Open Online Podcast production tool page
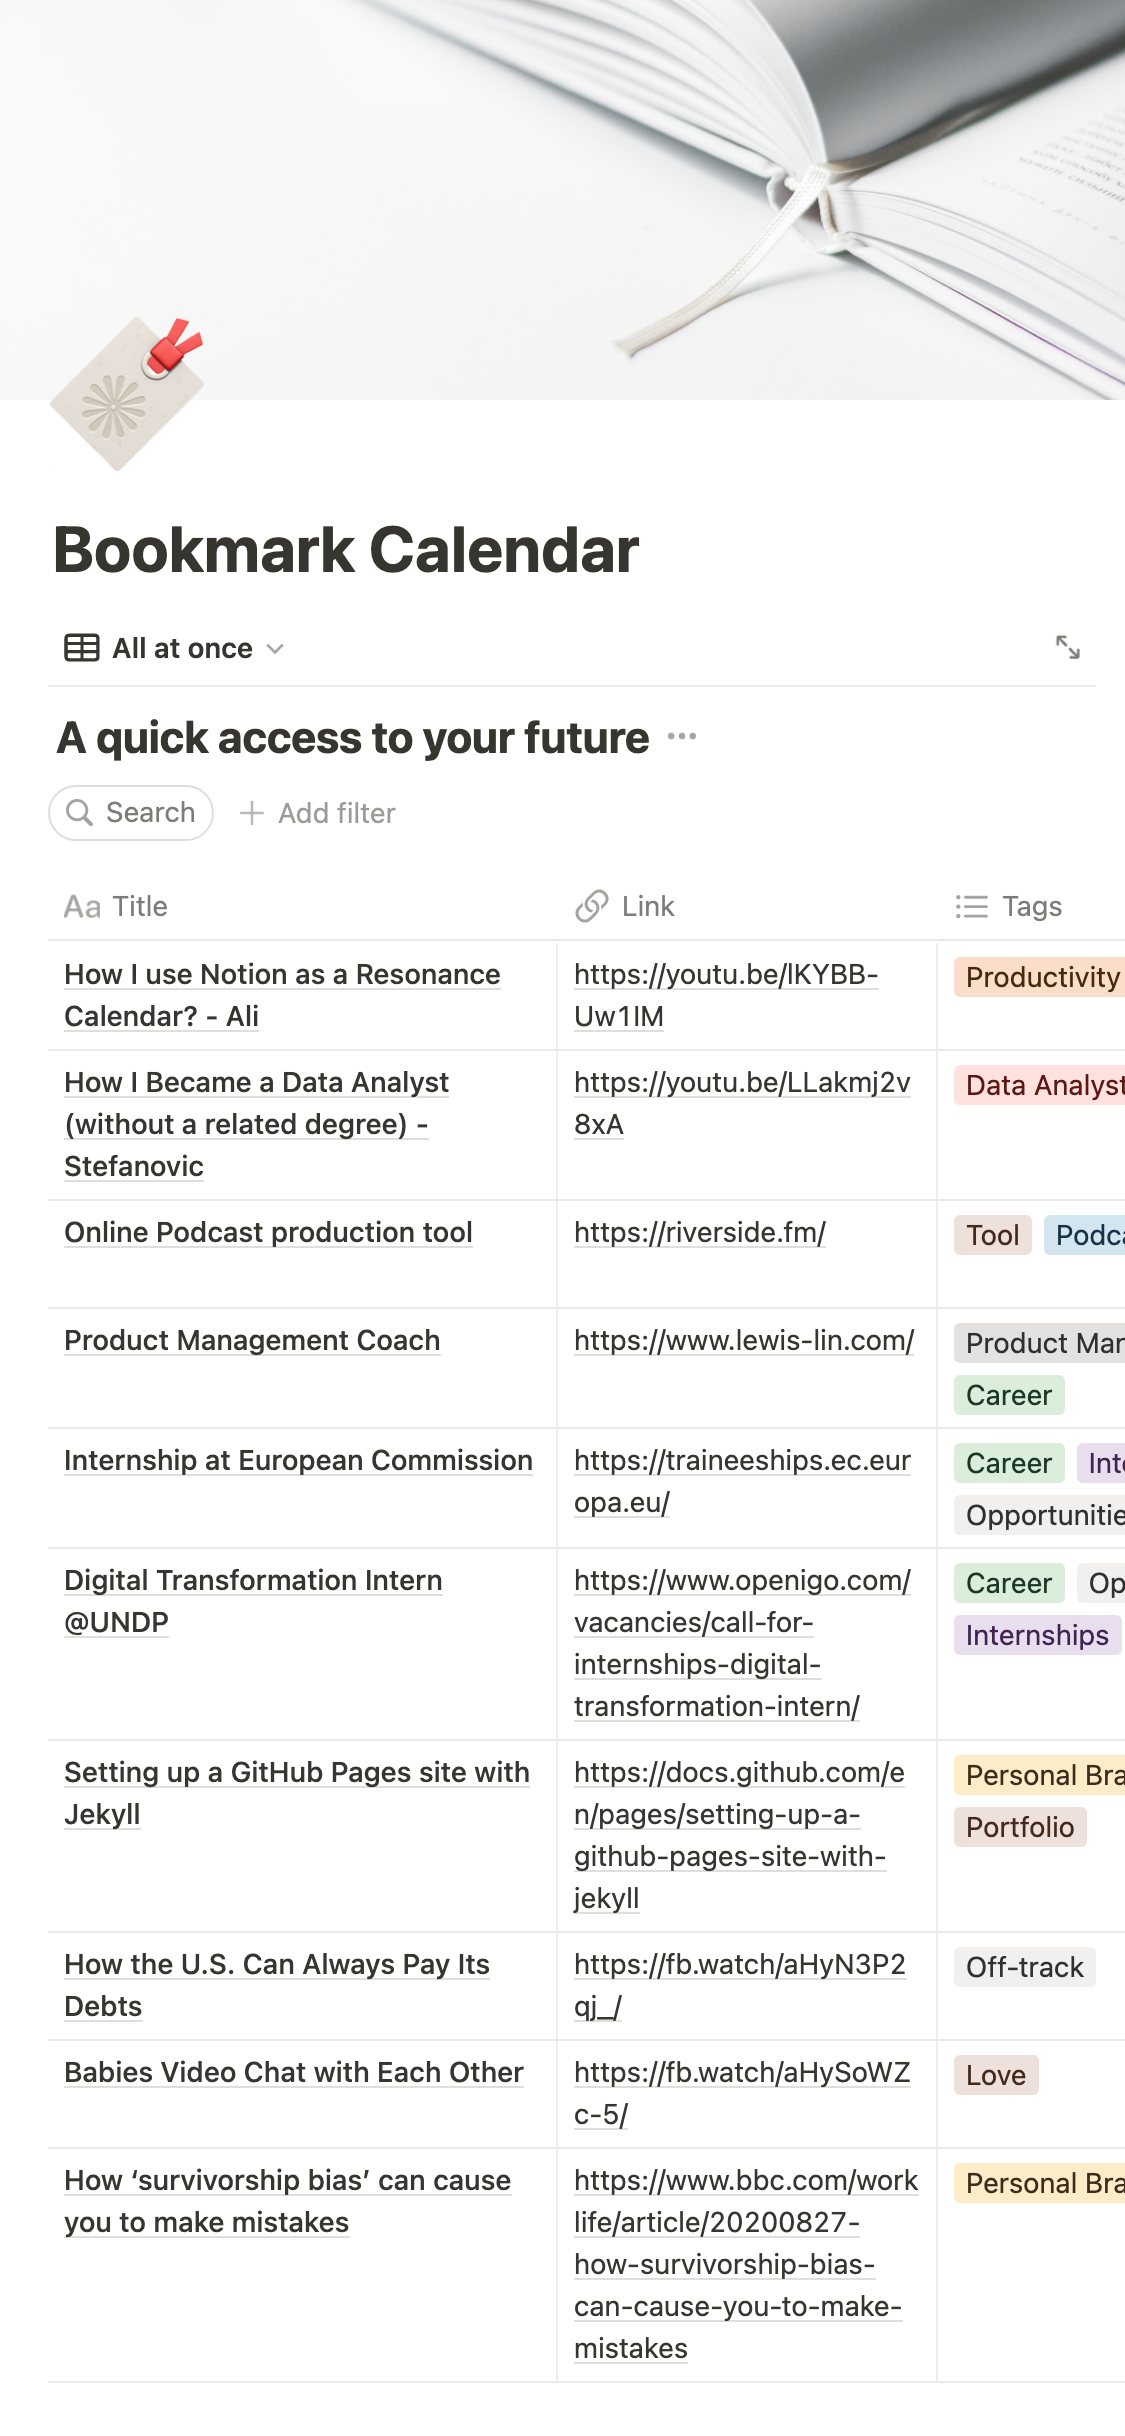The image size is (1125, 2436). click(268, 1233)
